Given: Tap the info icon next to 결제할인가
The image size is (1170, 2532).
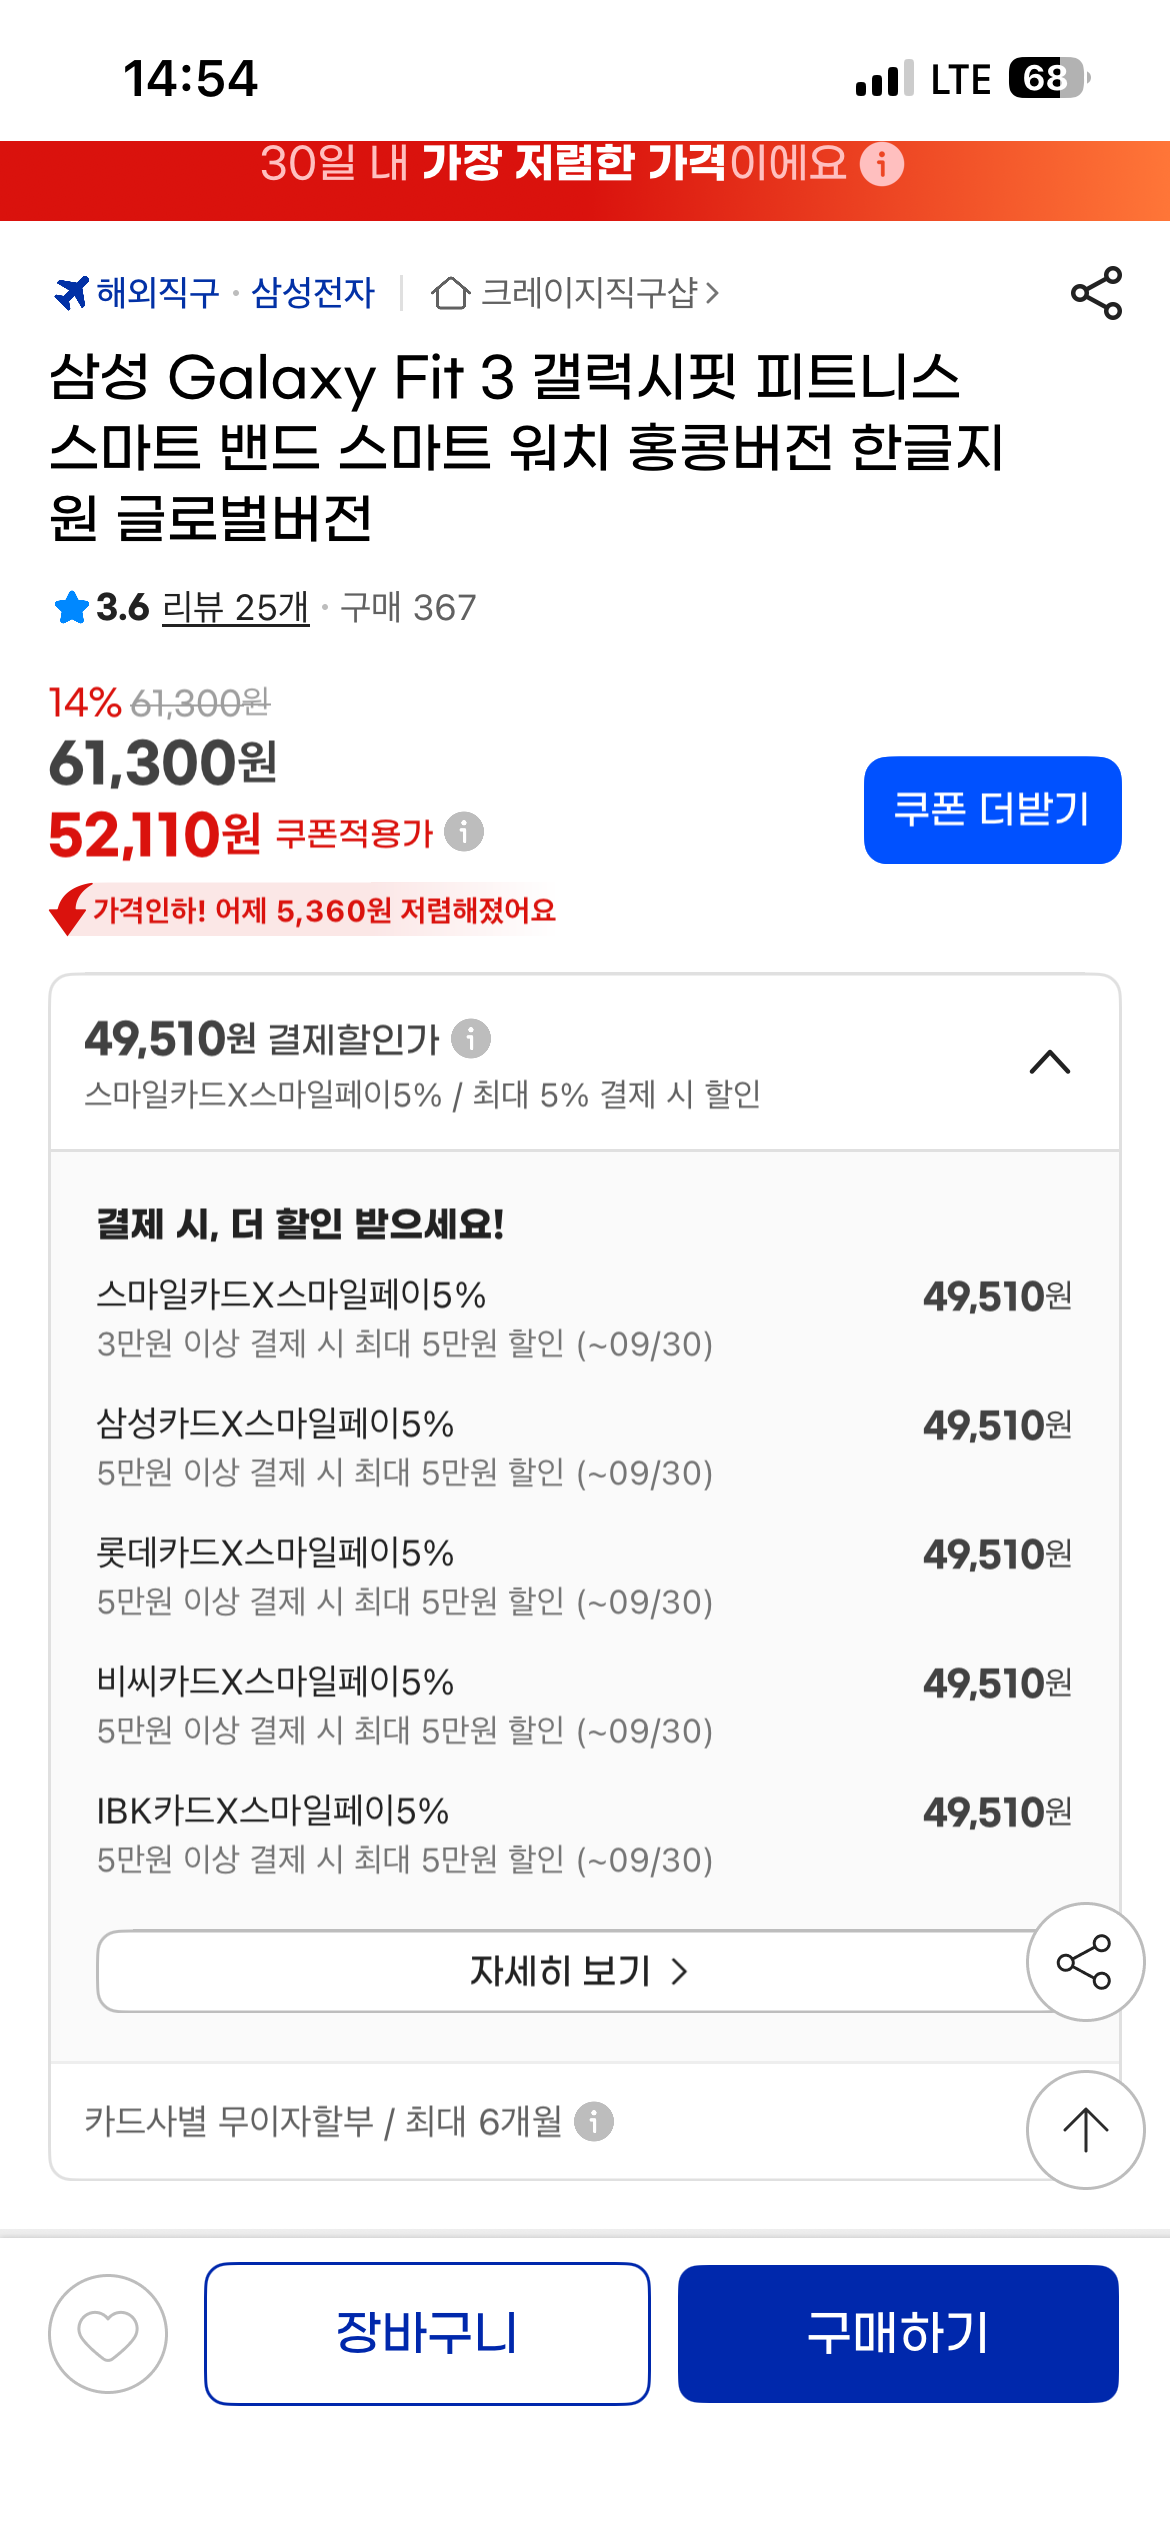Looking at the screenshot, I should [x=471, y=1038].
